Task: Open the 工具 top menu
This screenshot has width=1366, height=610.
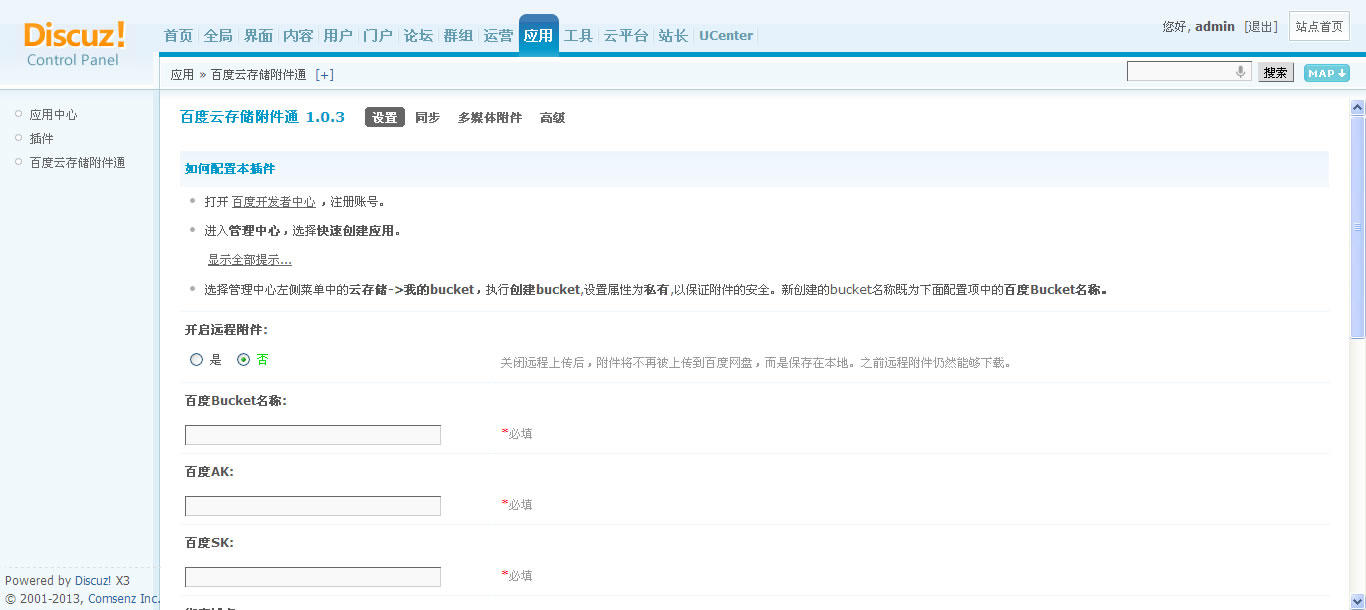Action: point(578,36)
